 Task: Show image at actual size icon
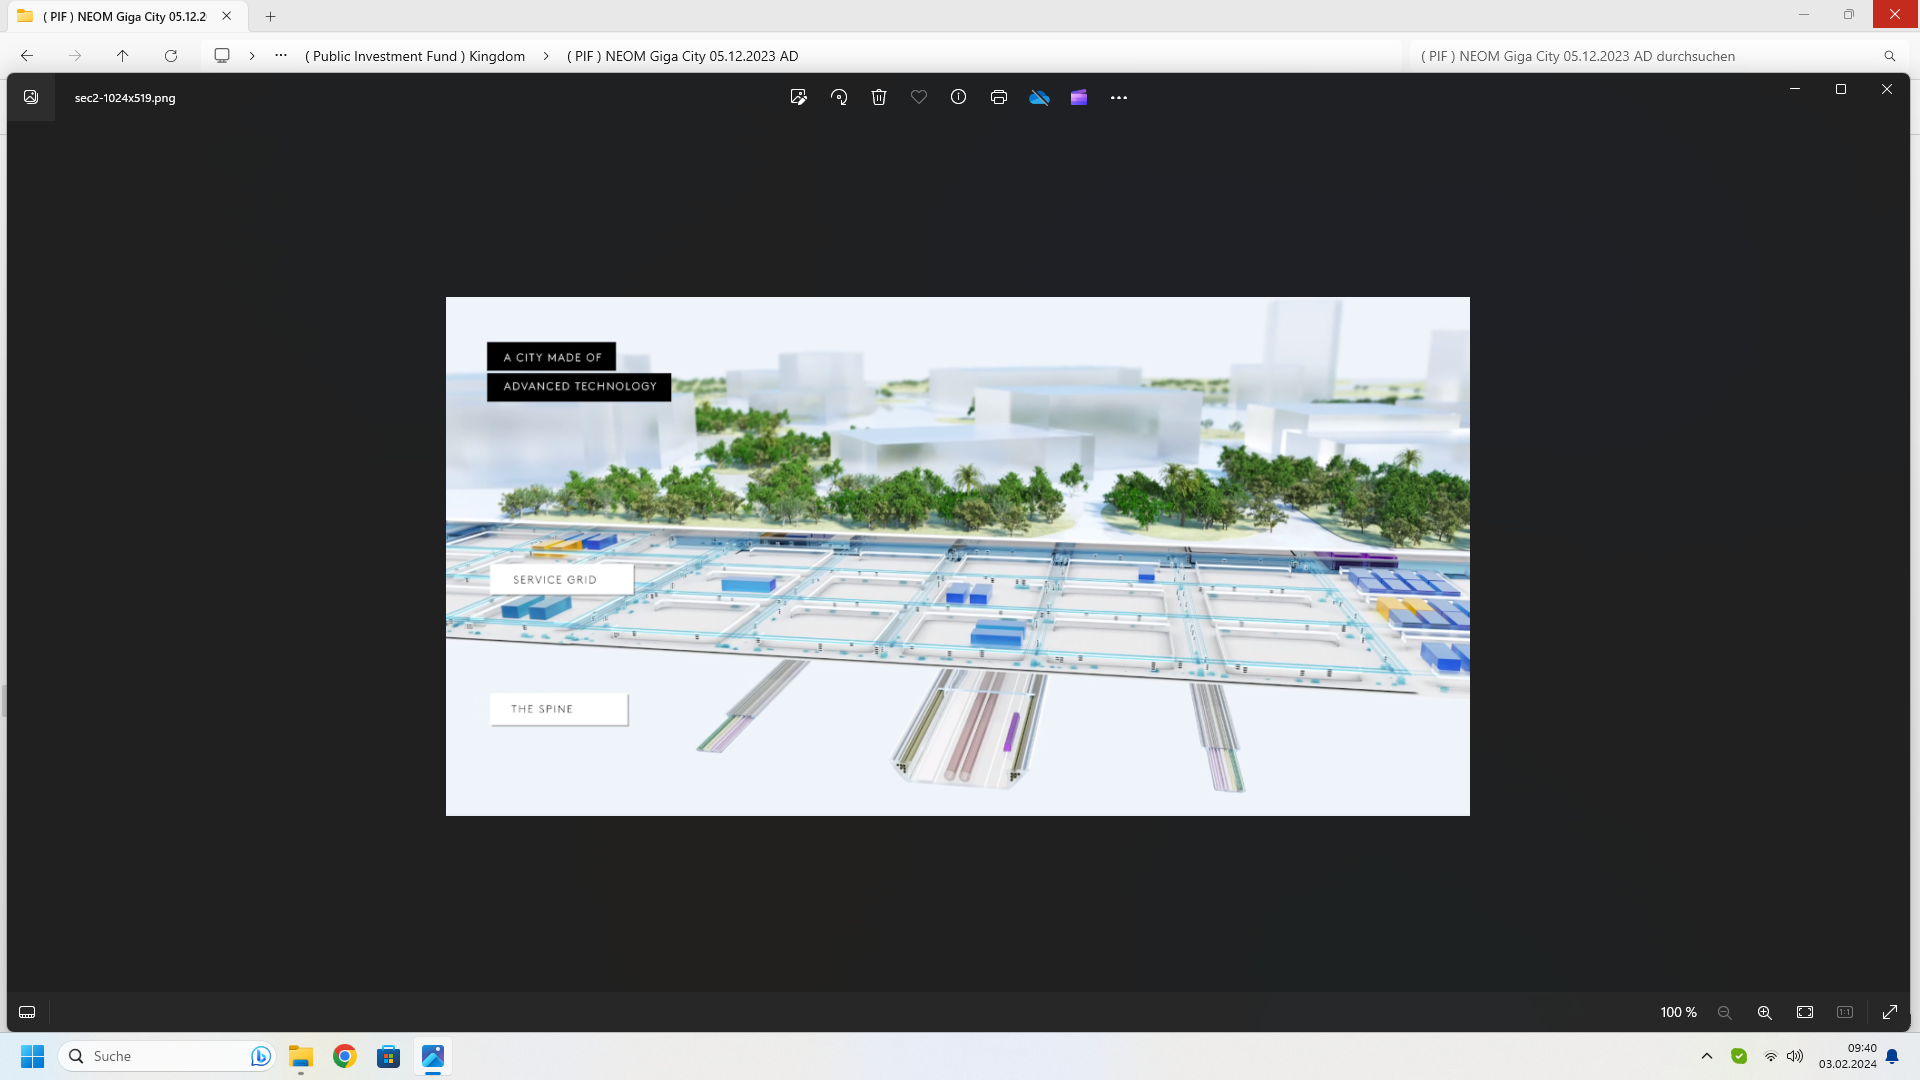point(1845,1012)
